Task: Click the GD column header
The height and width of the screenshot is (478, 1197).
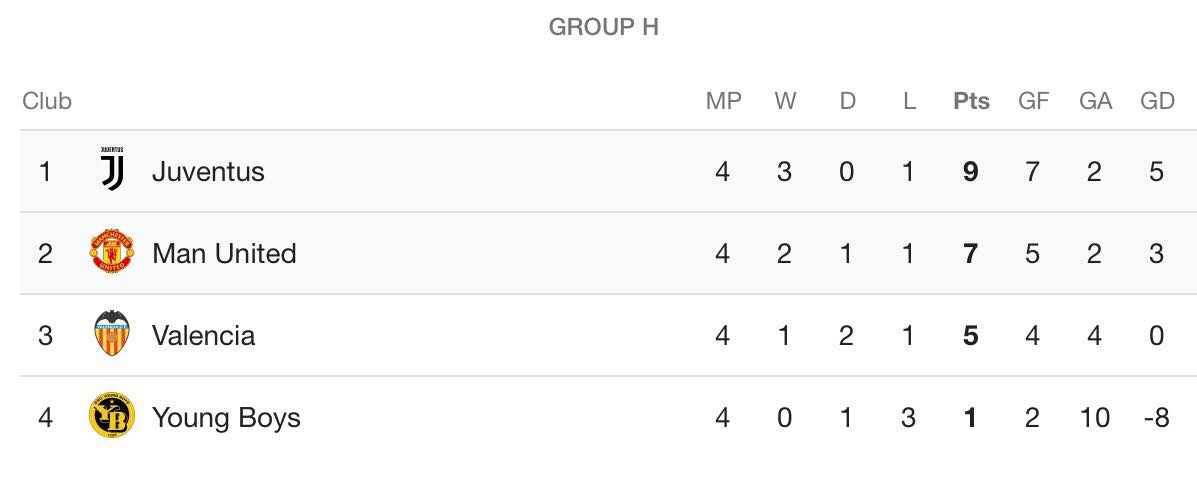Action: pos(1157,101)
